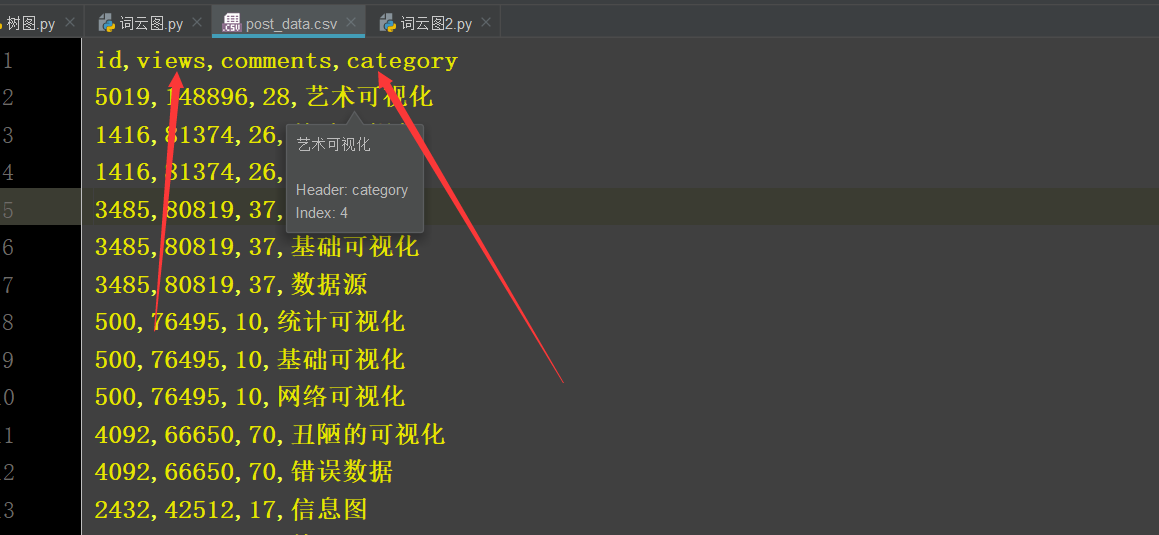The image size is (1159, 535).
Task: Click gutter line number 7
Action: [7, 284]
